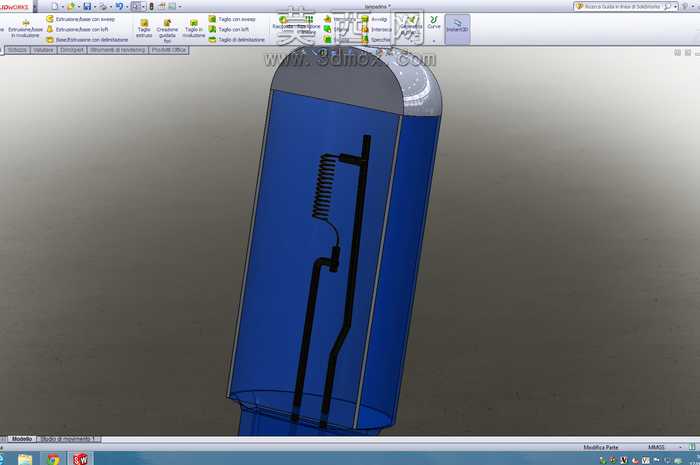Expand the New document dropdown arrow
This screenshot has width=700, height=465.
coord(62,7)
